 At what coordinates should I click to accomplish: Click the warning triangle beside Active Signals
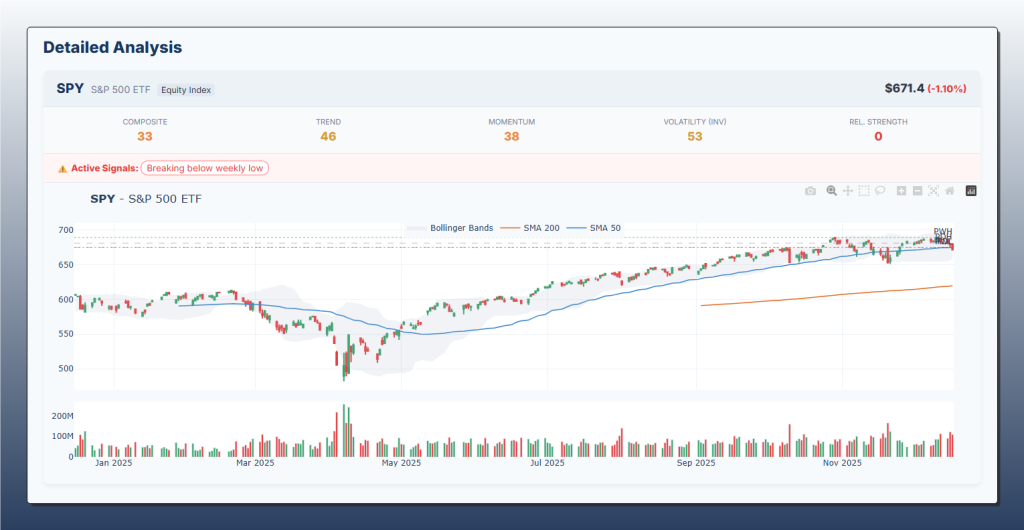[x=63, y=168]
